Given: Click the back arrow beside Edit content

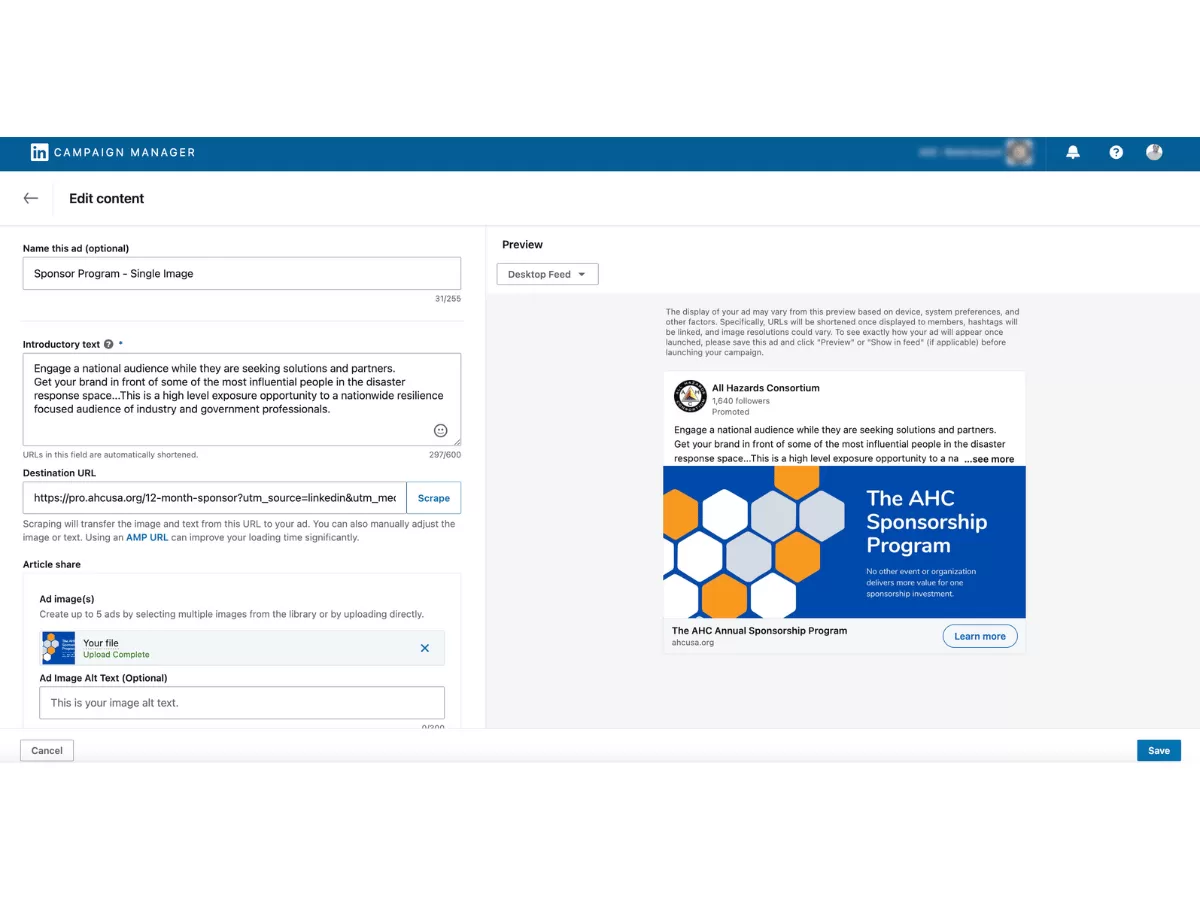Looking at the screenshot, I should (x=31, y=198).
